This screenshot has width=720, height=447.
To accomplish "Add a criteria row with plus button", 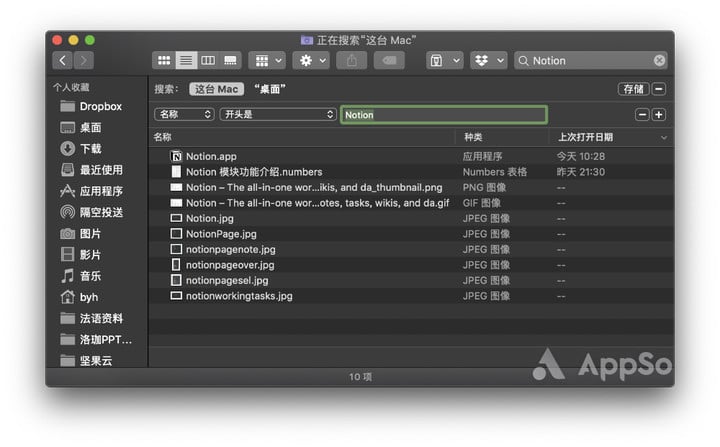I will tap(659, 114).
